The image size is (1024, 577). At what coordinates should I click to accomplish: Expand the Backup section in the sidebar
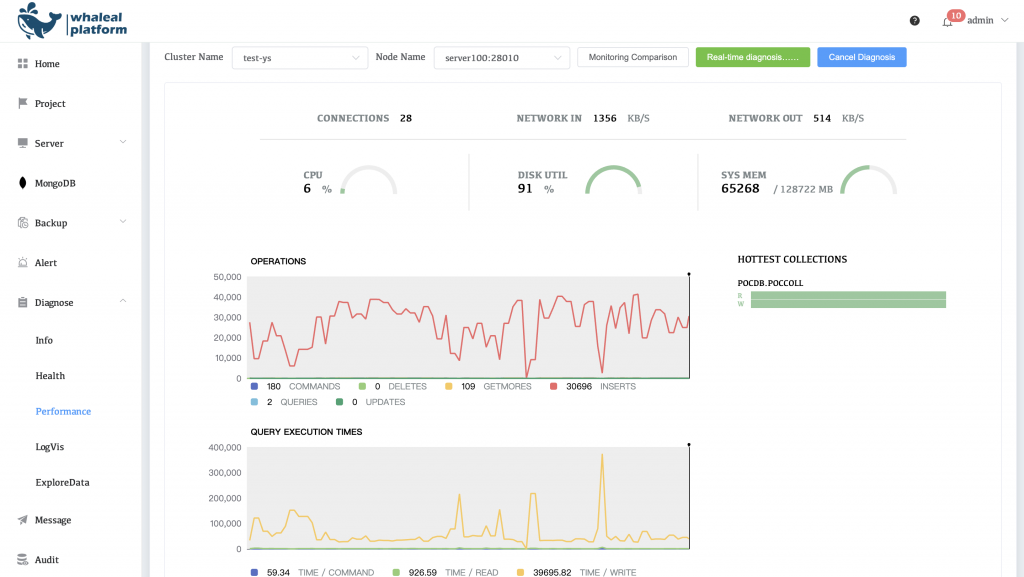tap(24, 223)
